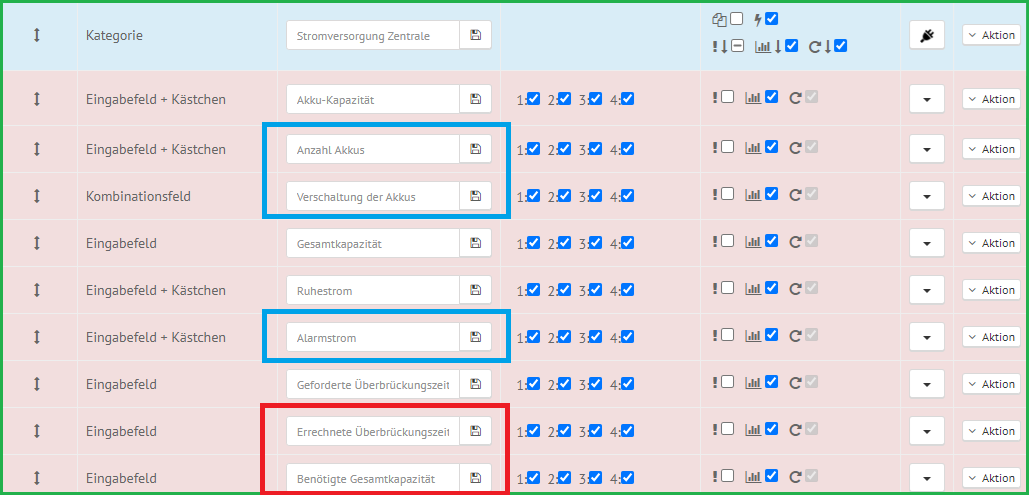The image size is (1029, 495).
Task: Select the sort handle for Anzahl Akkus row
Action: click(x=37, y=149)
